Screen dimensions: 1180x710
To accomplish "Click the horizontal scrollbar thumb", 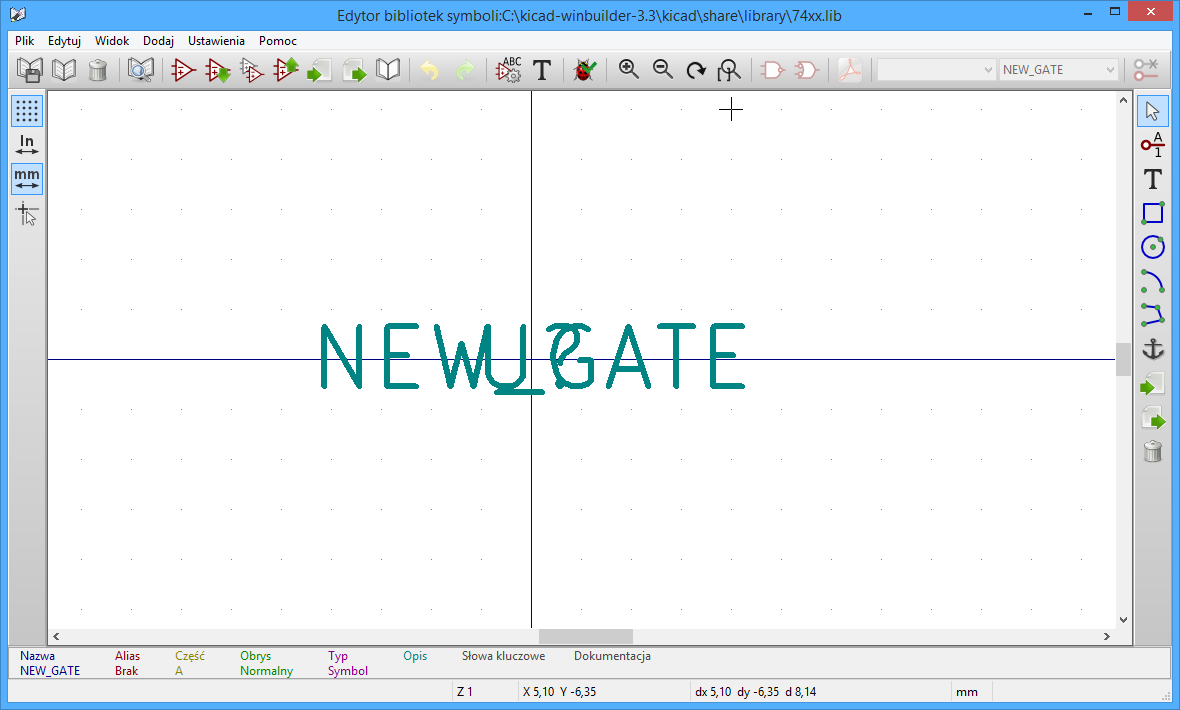I will pyautogui.click(x=585, y=636).
